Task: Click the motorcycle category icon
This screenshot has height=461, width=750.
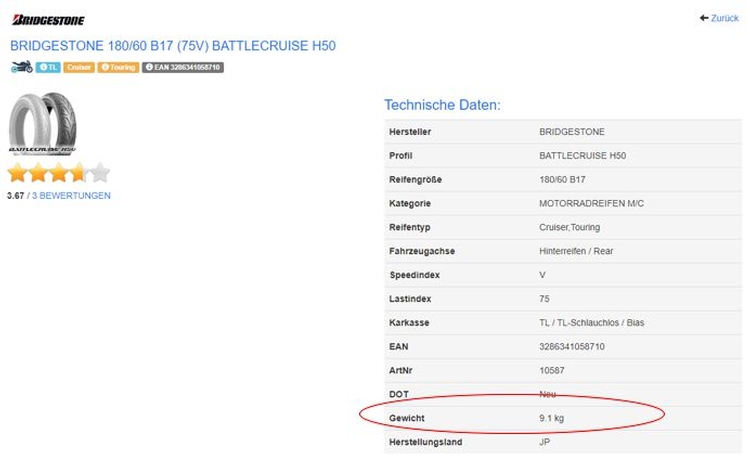Action: [22, 67]
